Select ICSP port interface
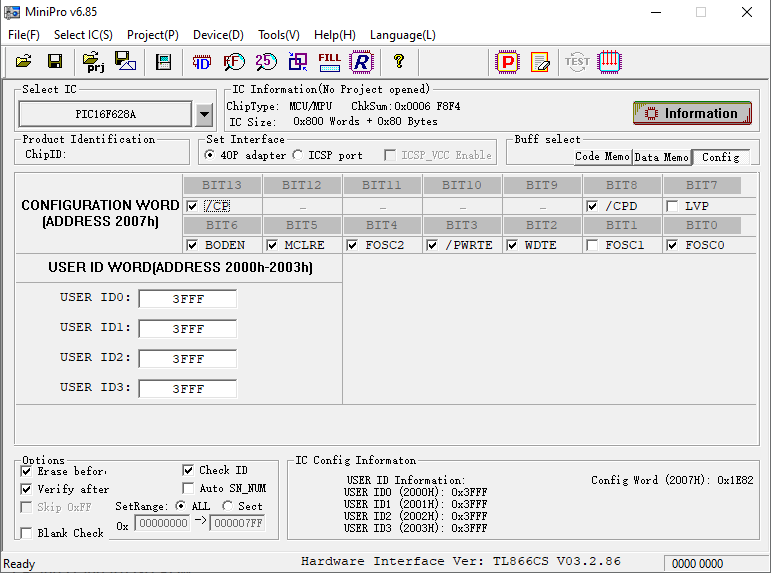This screenshot has width=771, height=573. pos(297,155)
